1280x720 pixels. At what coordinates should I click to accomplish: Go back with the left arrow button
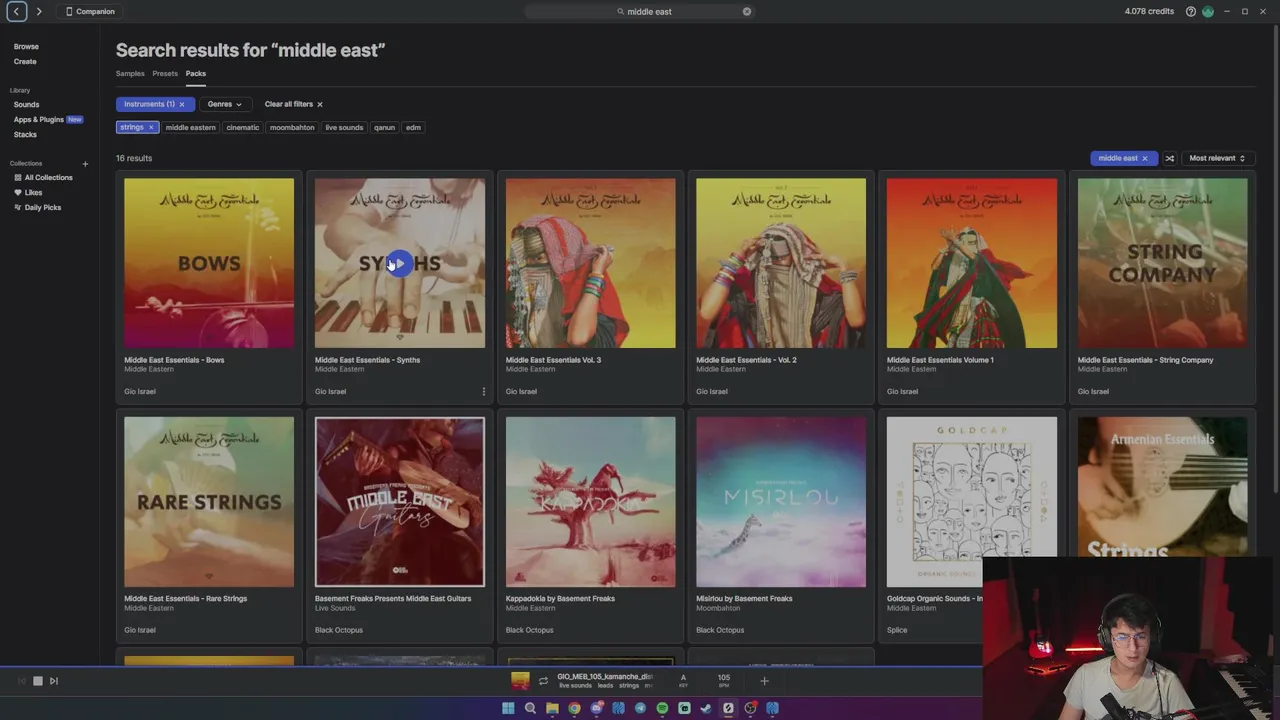coord(17,11)
